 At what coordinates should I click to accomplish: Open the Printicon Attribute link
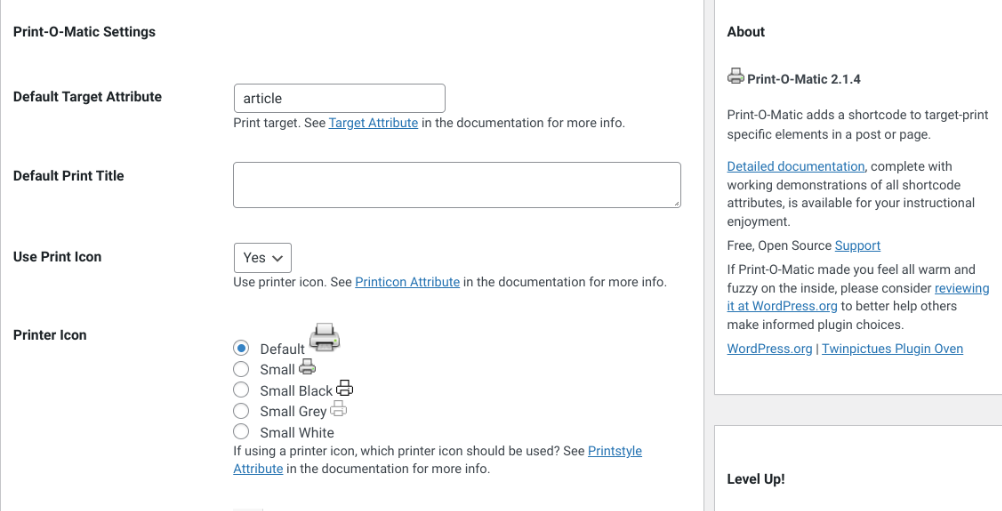[407, 282]
